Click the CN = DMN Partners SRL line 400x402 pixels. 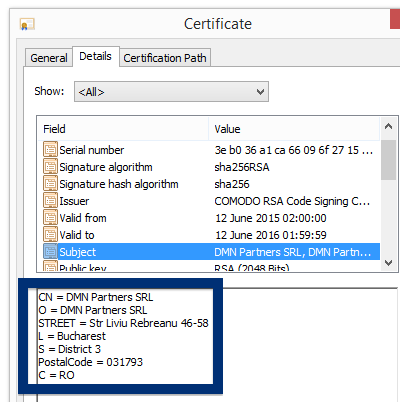pos(96,297)
